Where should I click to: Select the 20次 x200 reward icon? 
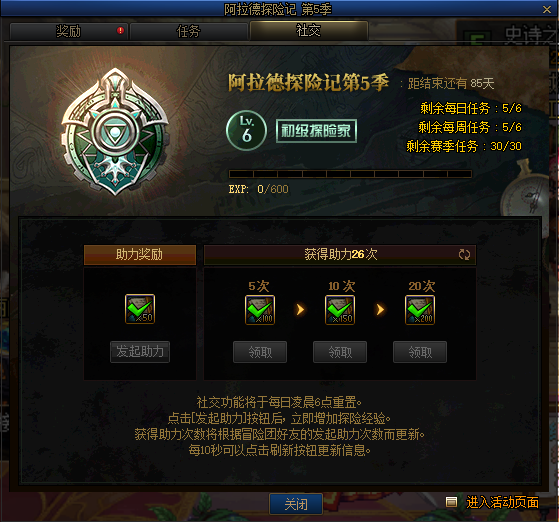click(420, 310)
